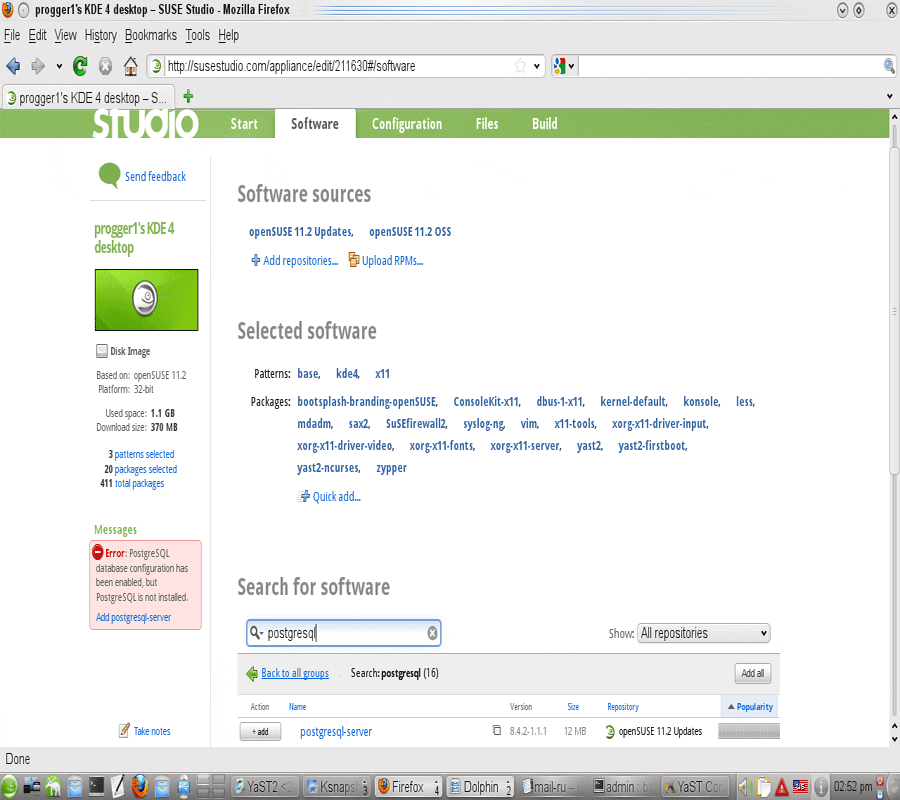This screenshot has height=800, width=900.
Task: Open the search engine selector dropdown
Action: point(564,66)
